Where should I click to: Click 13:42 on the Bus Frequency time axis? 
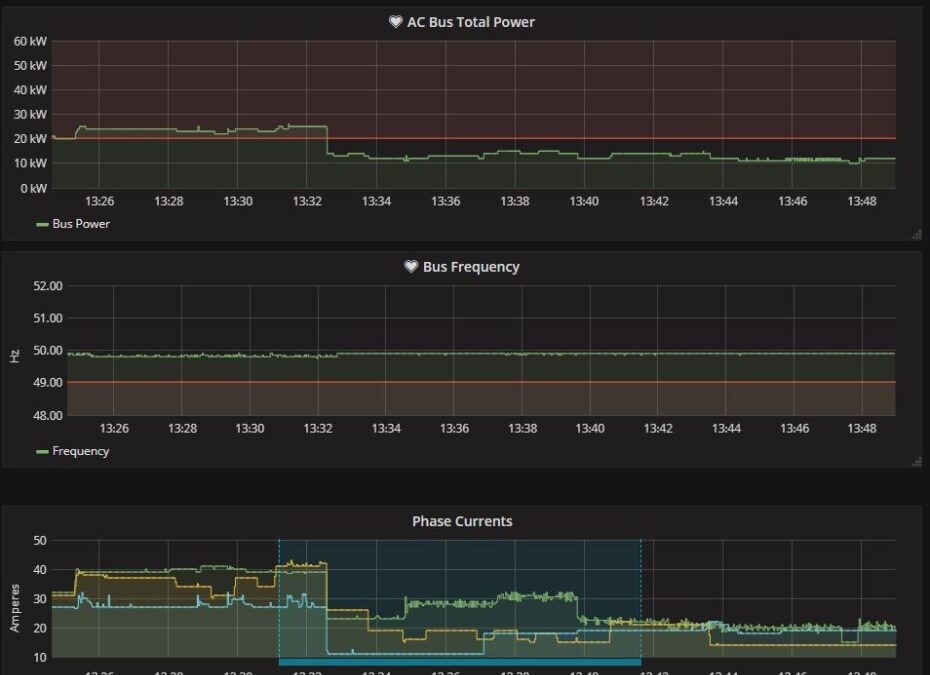pyautogui.click(x=658, y=428)
